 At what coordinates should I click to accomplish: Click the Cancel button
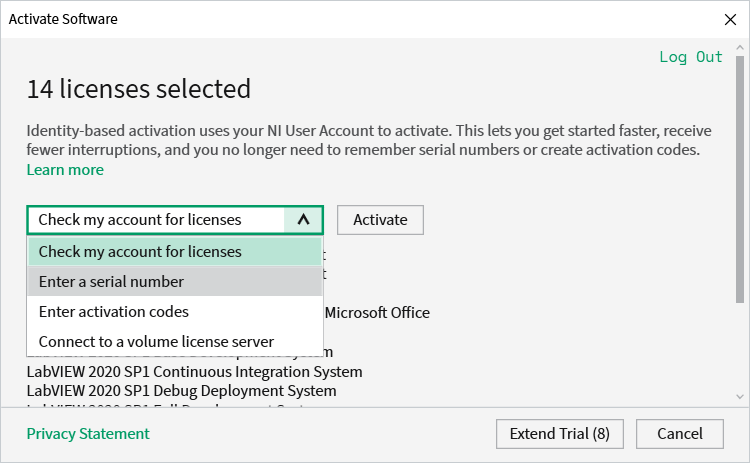(x=680, y=434)
